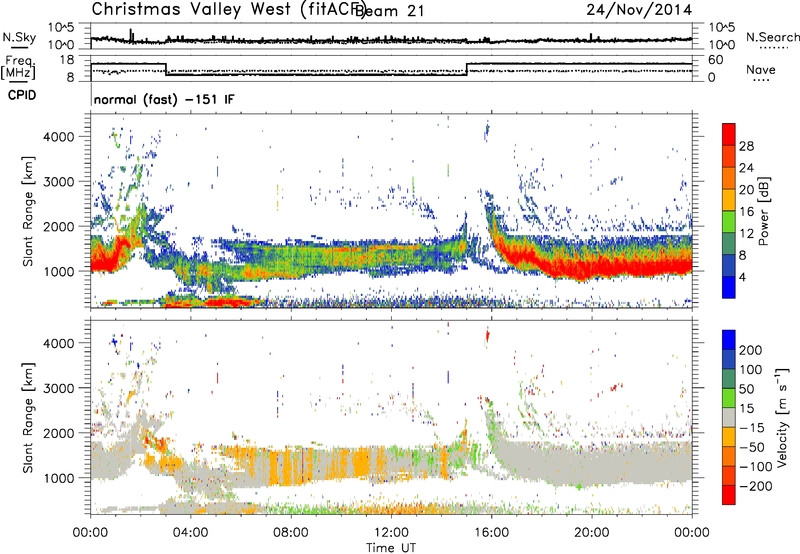Screen dimensions: 800x554
Task: Click the right '10^0' noise axis label
Action: (722, 45)
